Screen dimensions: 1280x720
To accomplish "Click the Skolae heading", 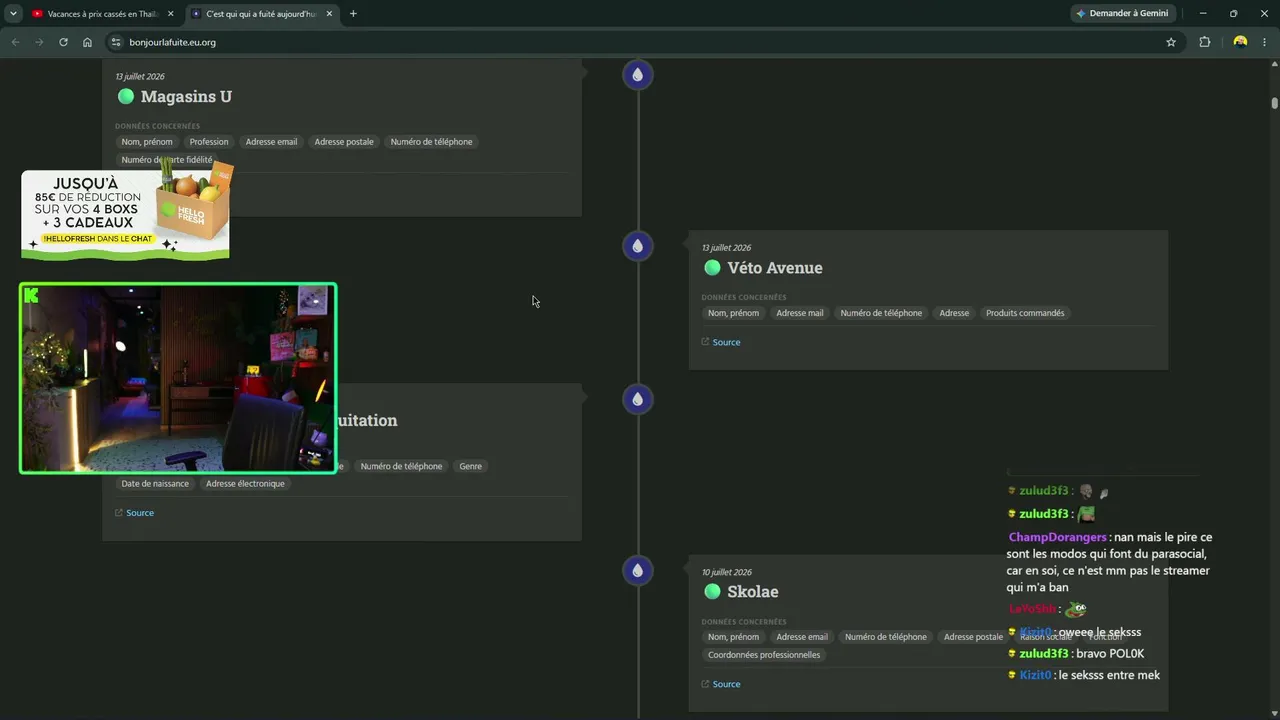I will click(753, 592).
